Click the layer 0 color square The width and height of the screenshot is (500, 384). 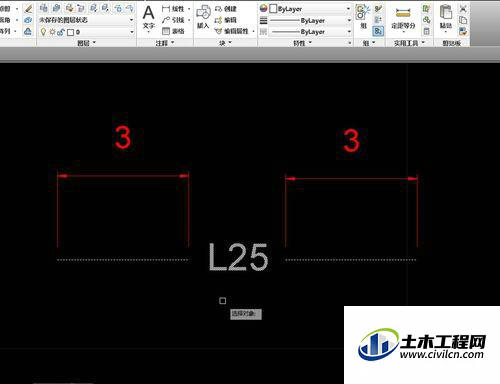pyautogui.click(x=70, y=32)
